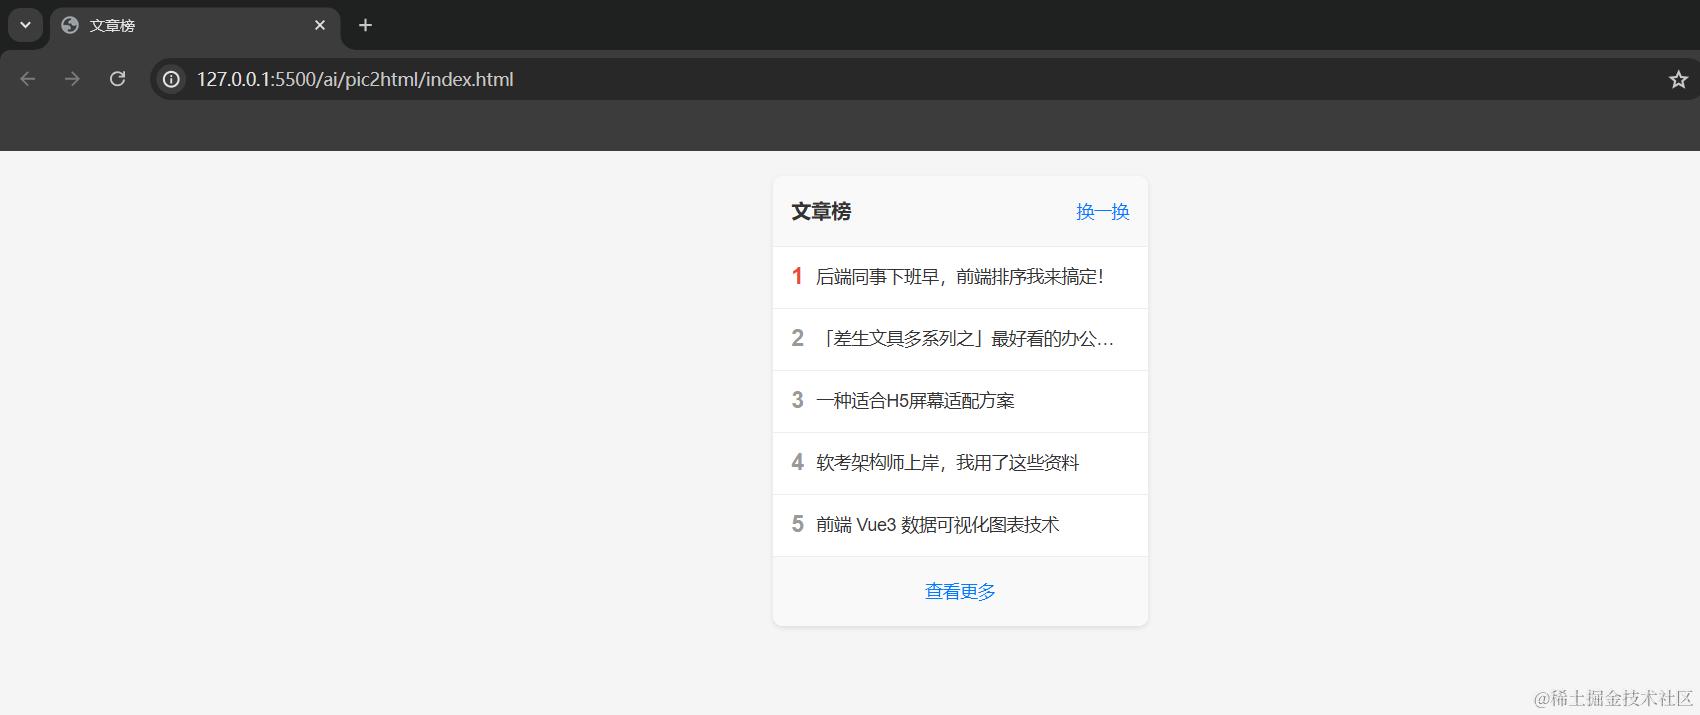Click rank number 5 in the list
Viewport: 1700px width, 715px height.
pyautogui.click(x=797, y=525)
